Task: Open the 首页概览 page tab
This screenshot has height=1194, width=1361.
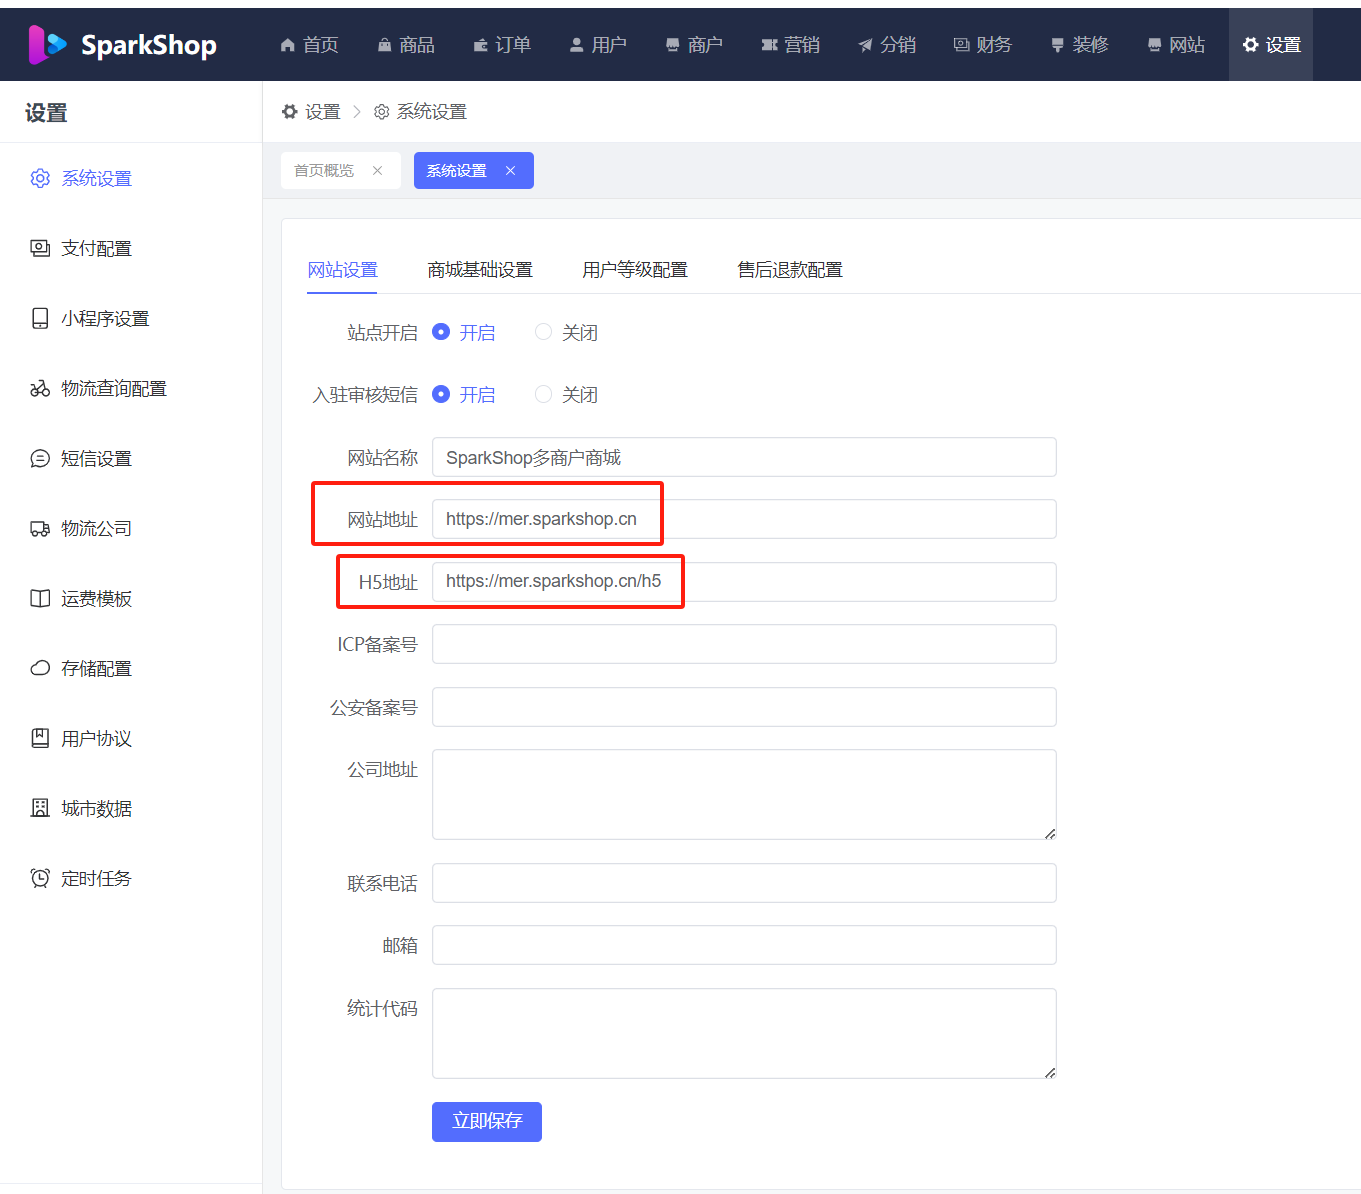Action: point(324,171)
